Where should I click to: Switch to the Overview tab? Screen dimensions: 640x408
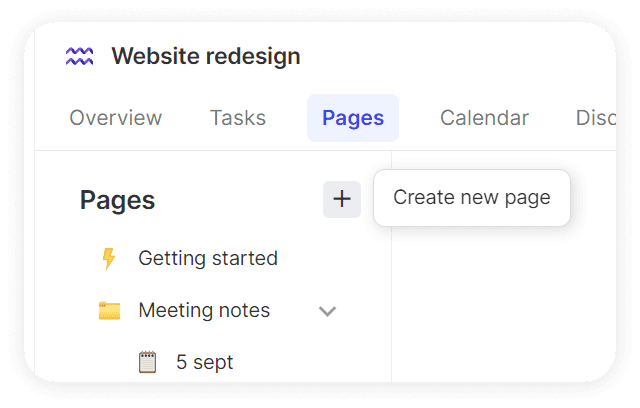pos(115,118)
